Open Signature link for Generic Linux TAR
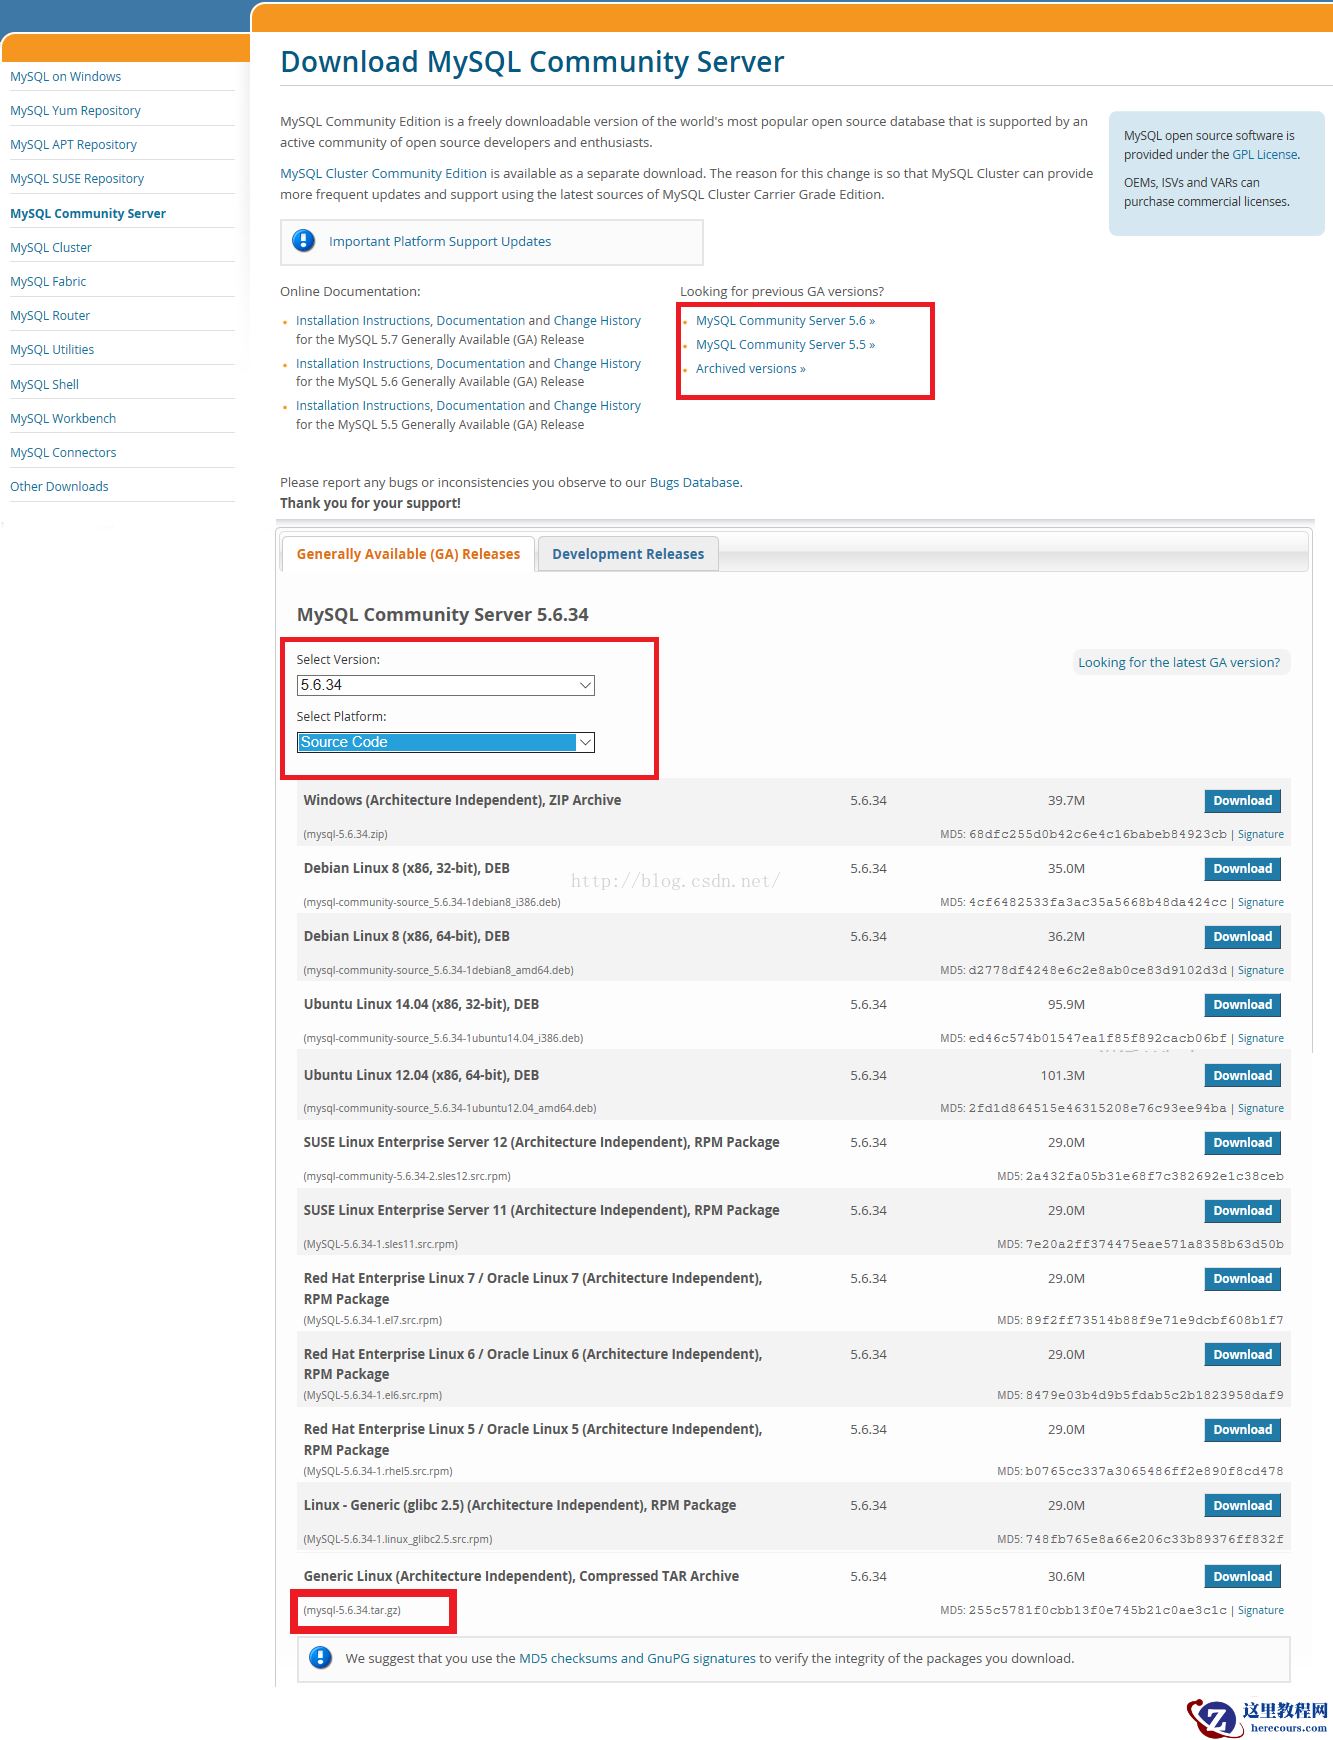 1261,1610
